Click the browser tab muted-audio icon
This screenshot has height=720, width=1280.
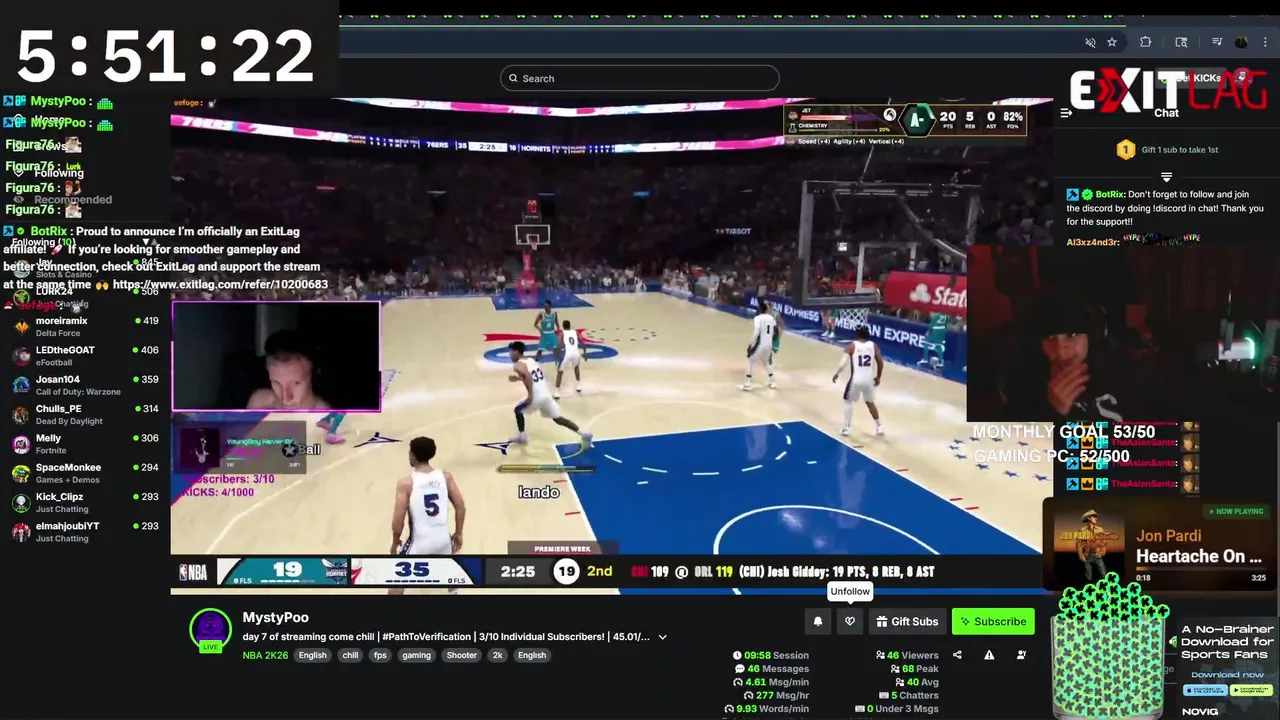click(x=1090, y=42)
